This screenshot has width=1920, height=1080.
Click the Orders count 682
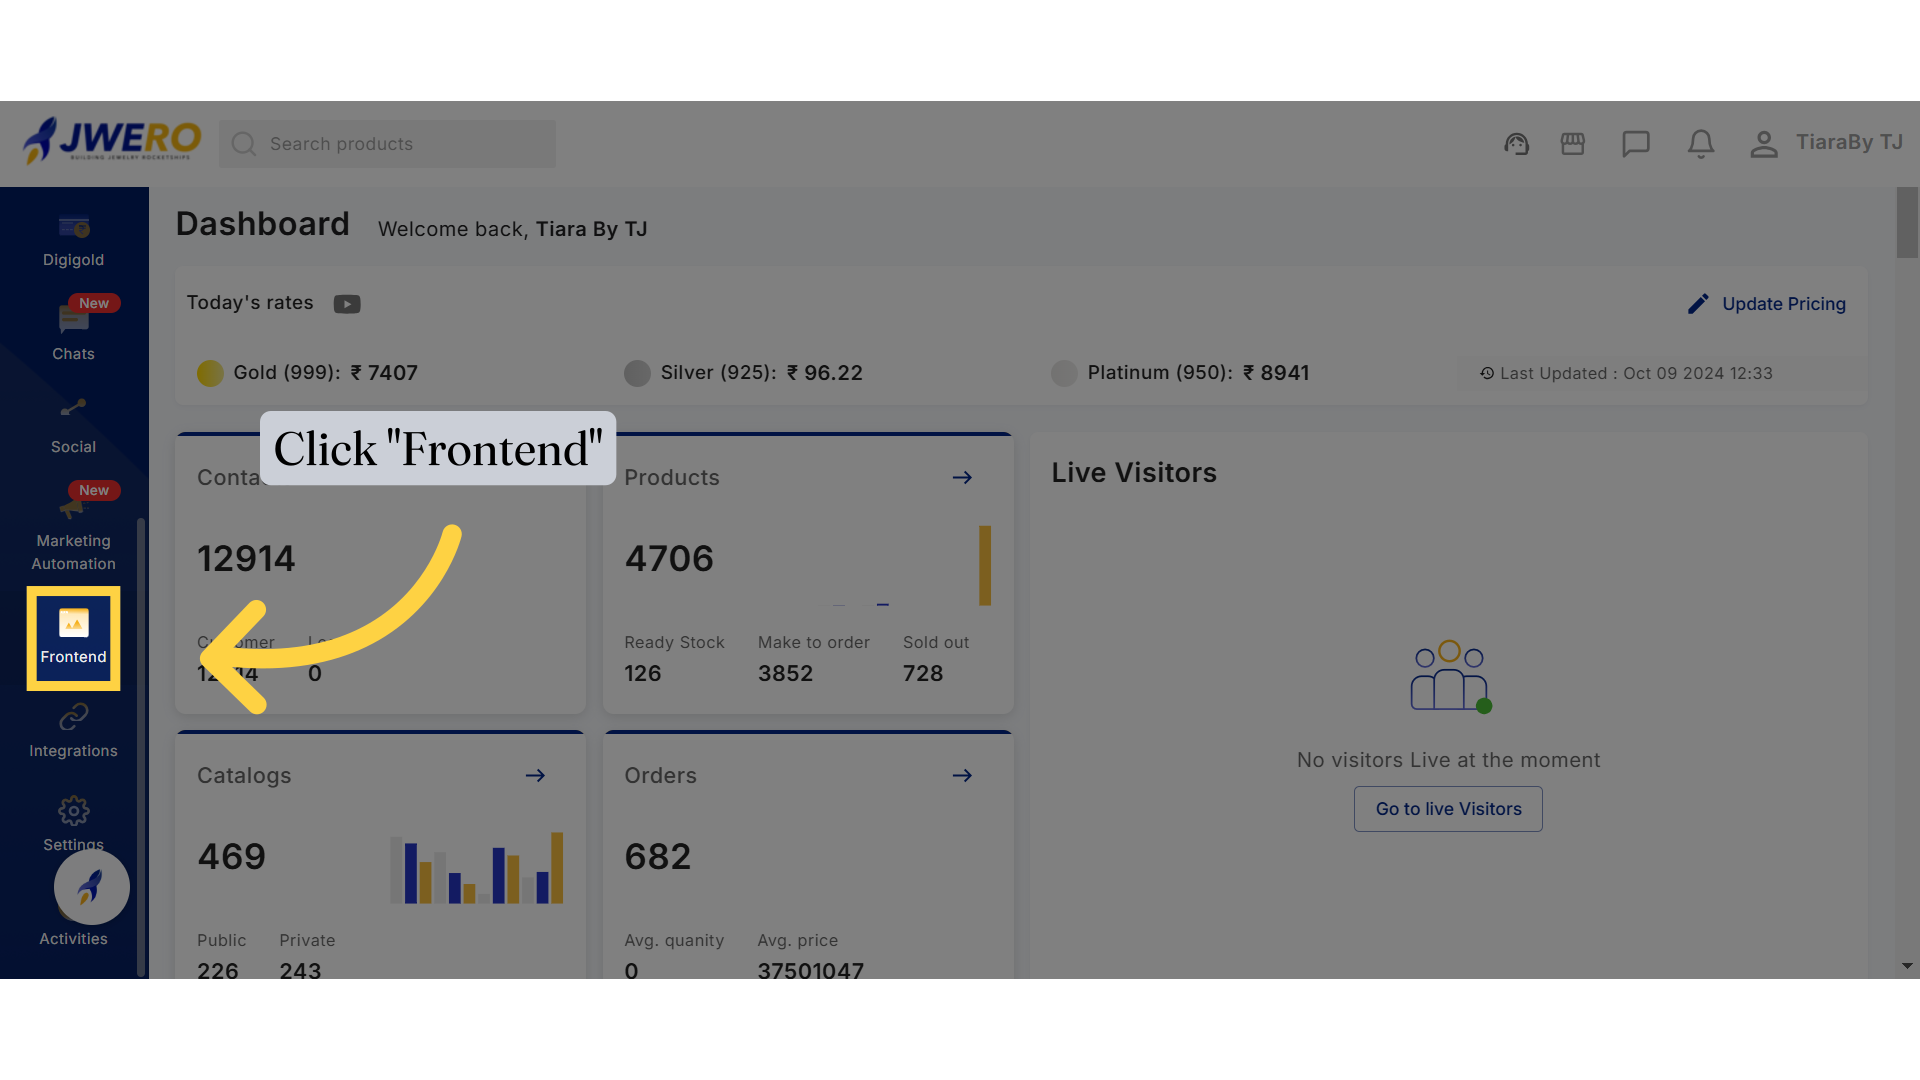[658, 857]
